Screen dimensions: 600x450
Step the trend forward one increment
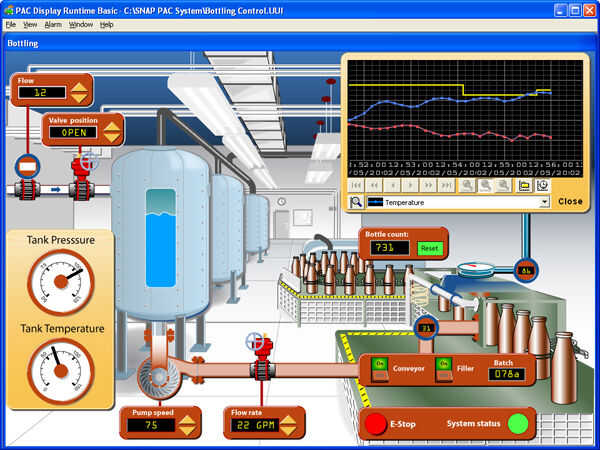click(x=410, y=185)
